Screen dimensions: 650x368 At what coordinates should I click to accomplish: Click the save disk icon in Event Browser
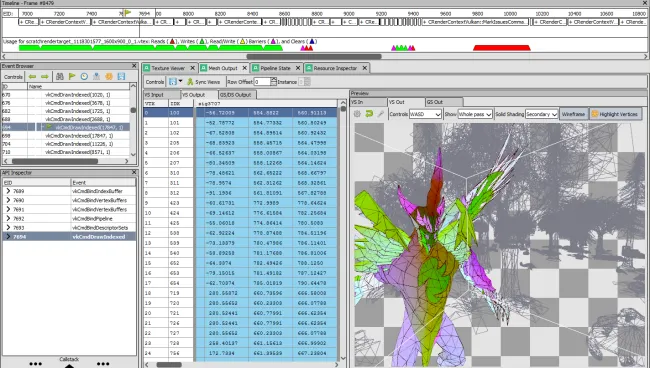[x=121, y=77]
